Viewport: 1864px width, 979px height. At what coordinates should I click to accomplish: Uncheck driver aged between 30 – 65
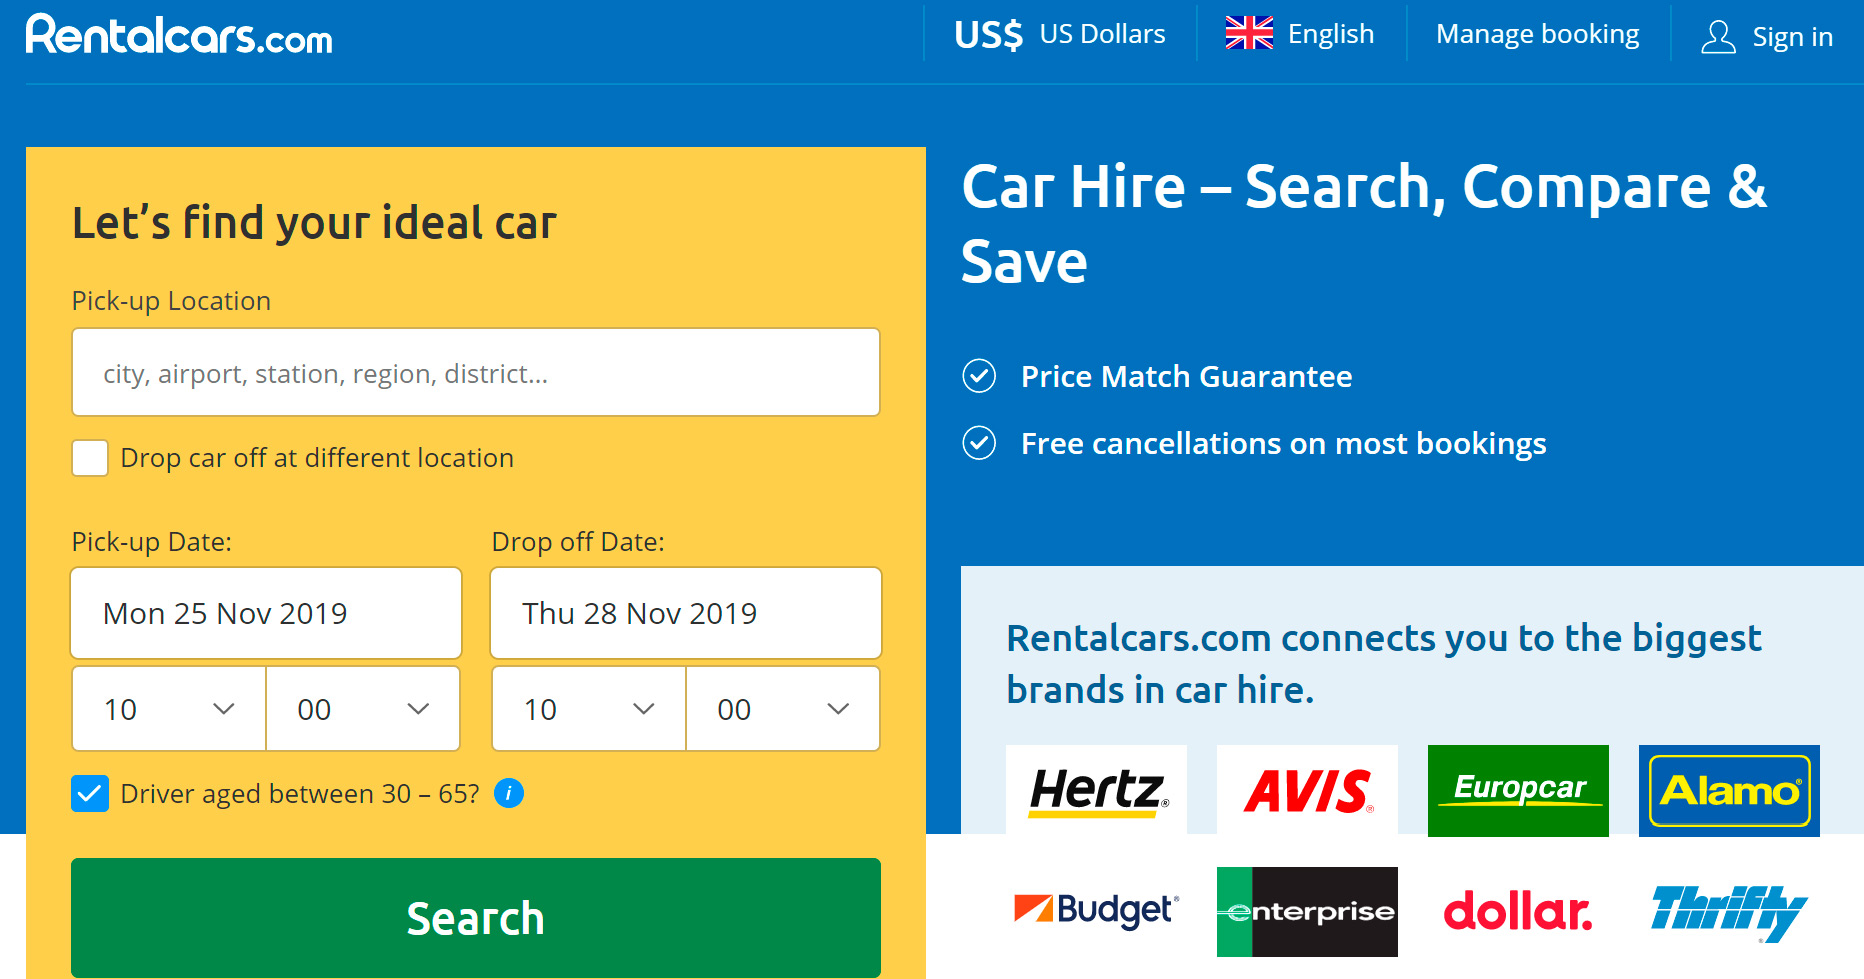point(90,794)
